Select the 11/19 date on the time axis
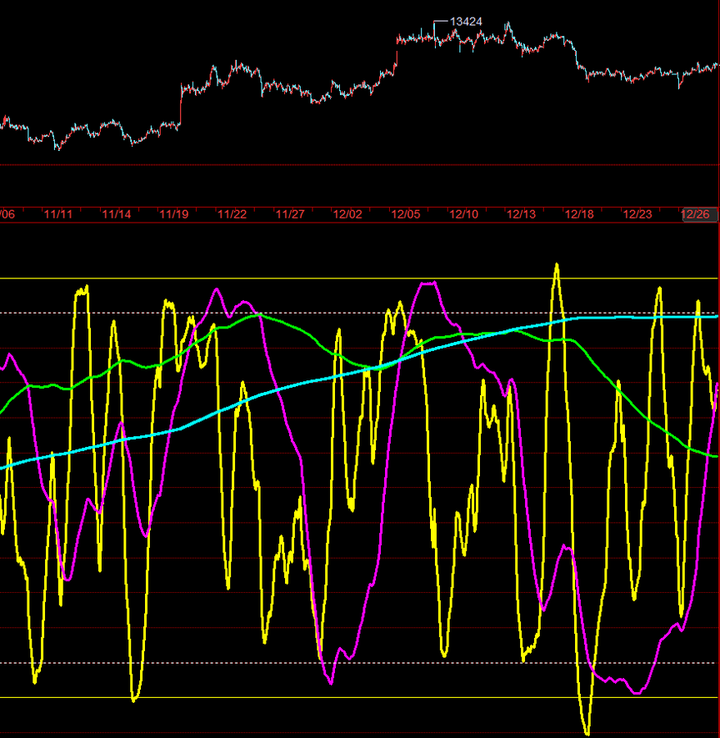Viewport: 720px width, 738px height. [174, 215]
